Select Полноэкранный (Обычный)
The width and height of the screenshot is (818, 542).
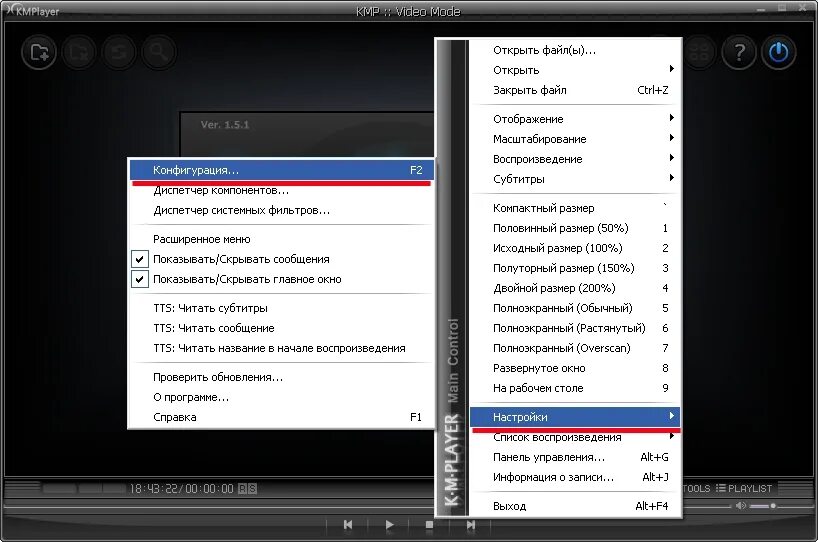pos(575,308)
